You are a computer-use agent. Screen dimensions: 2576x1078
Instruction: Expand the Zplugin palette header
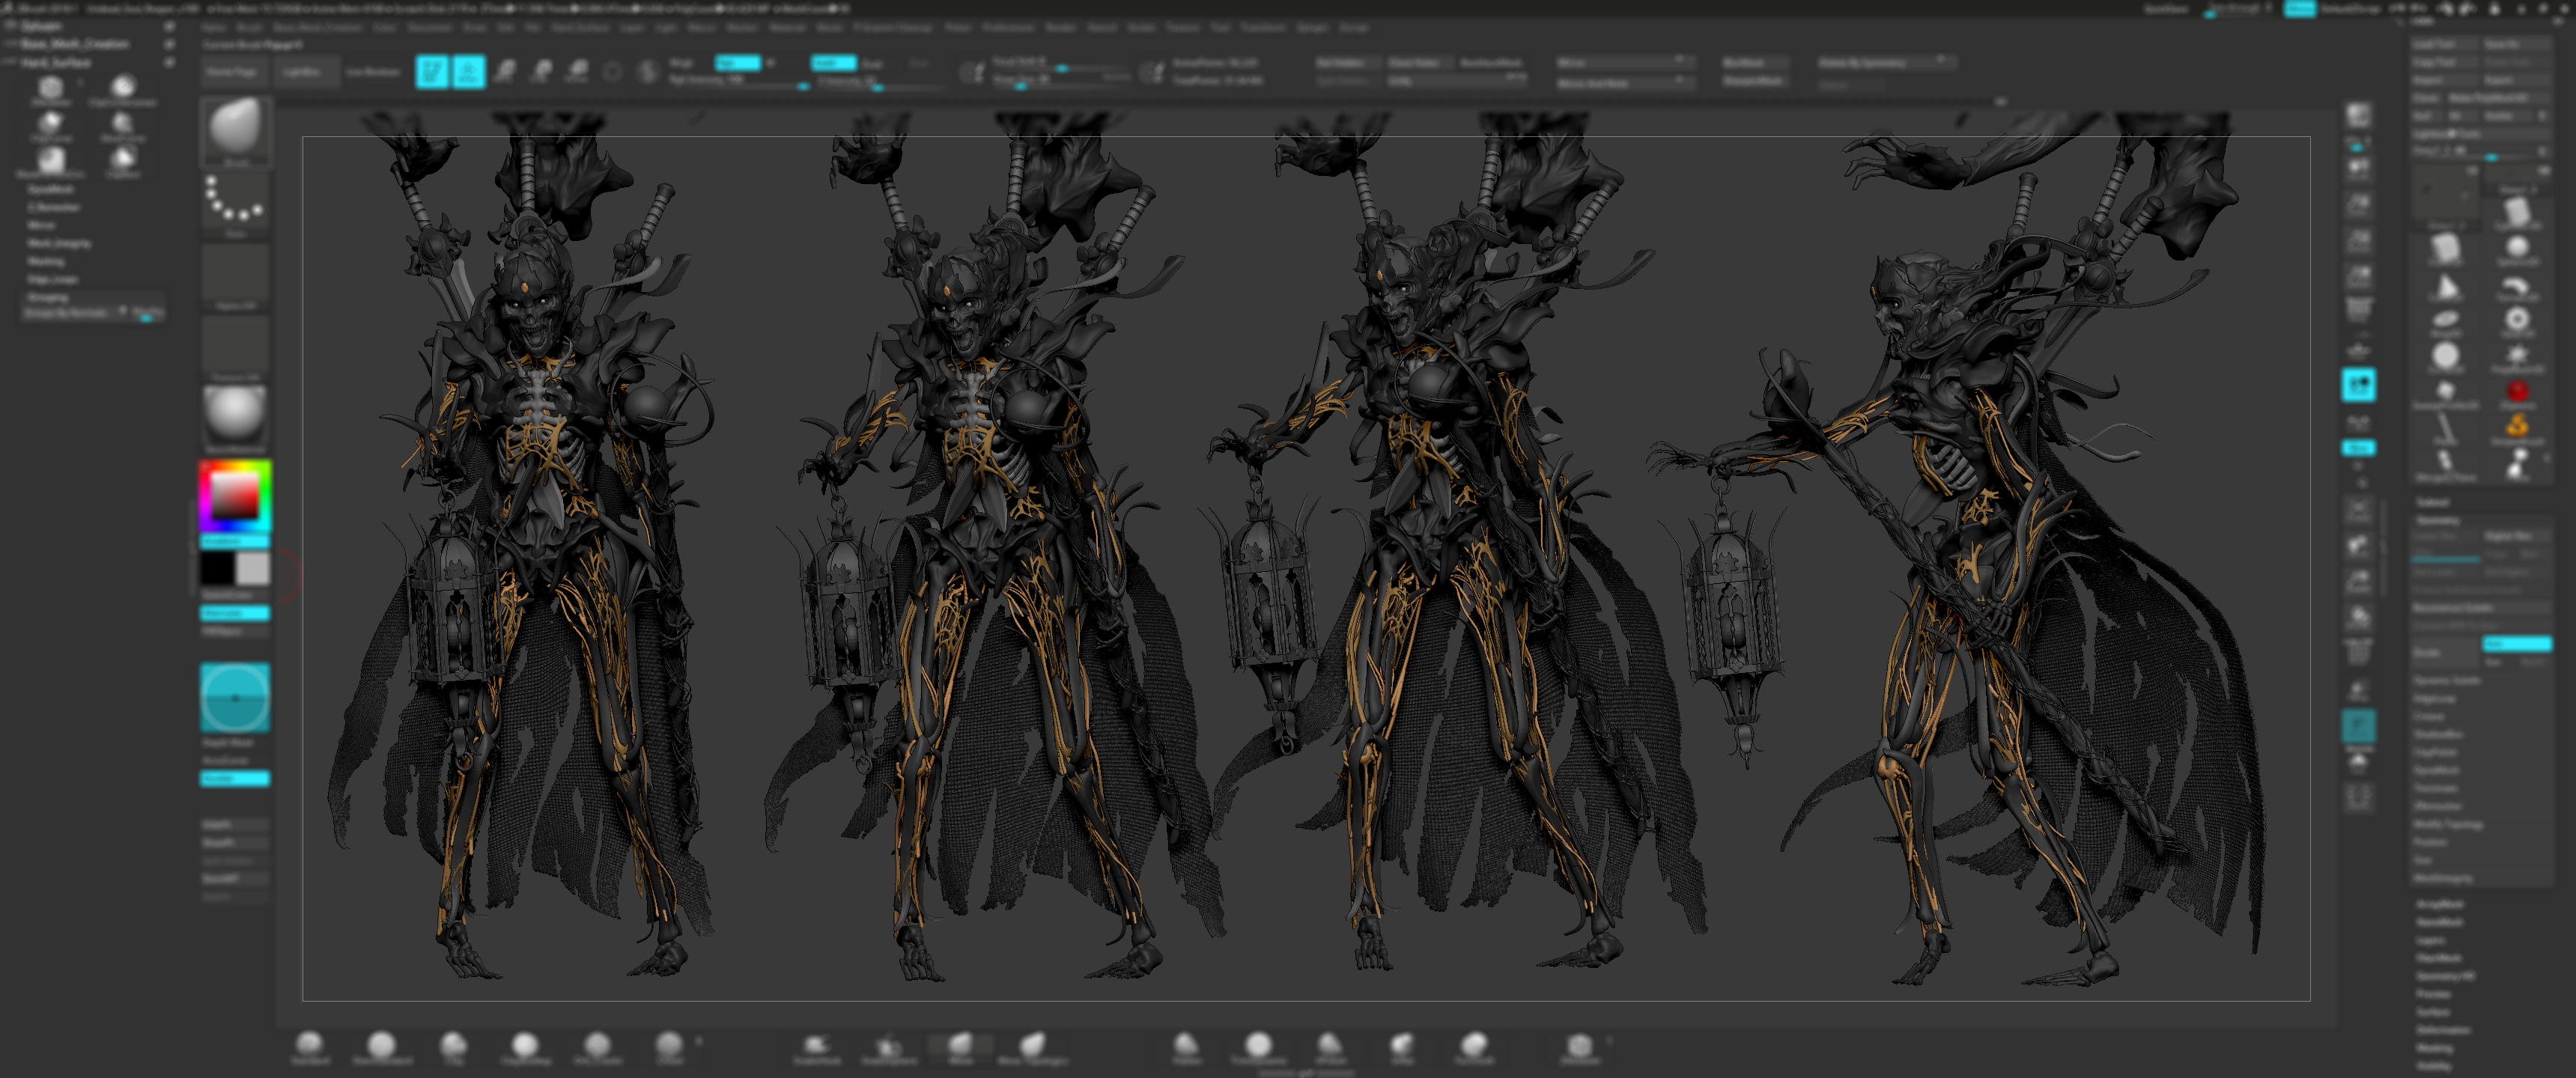click(x=42, y=26)
